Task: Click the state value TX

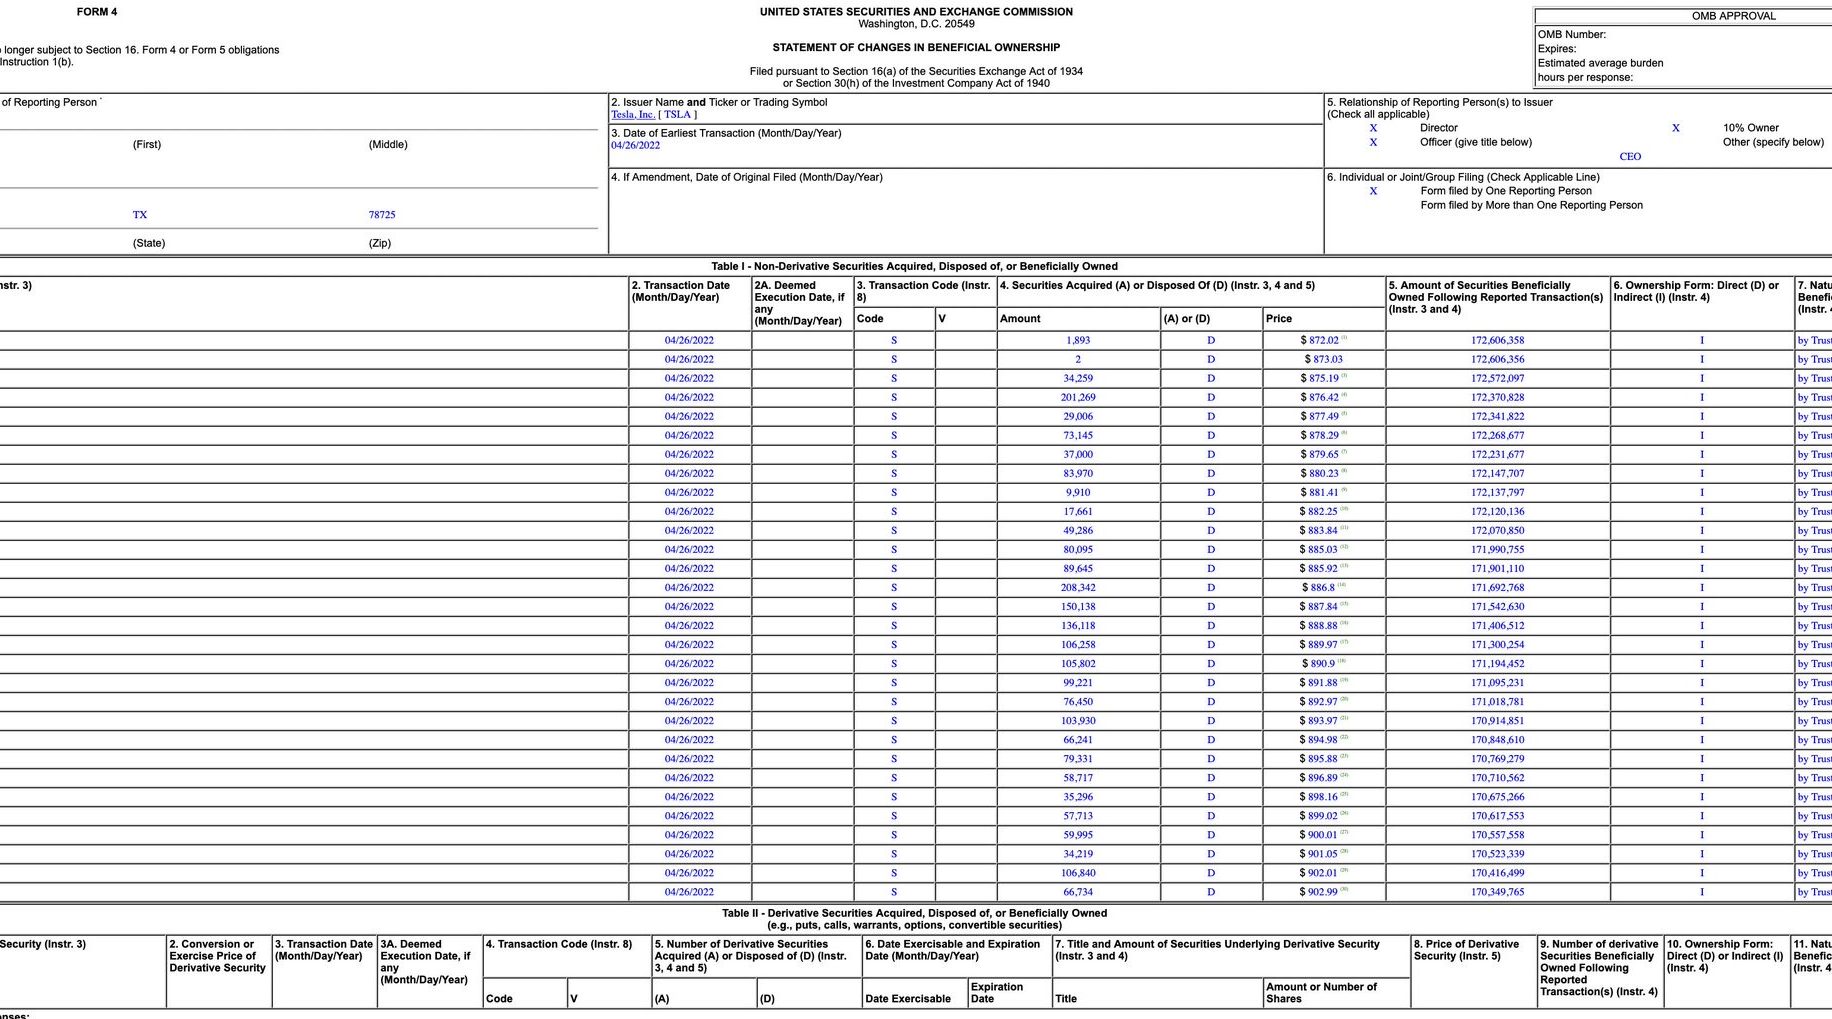Action: pos(140,215)
